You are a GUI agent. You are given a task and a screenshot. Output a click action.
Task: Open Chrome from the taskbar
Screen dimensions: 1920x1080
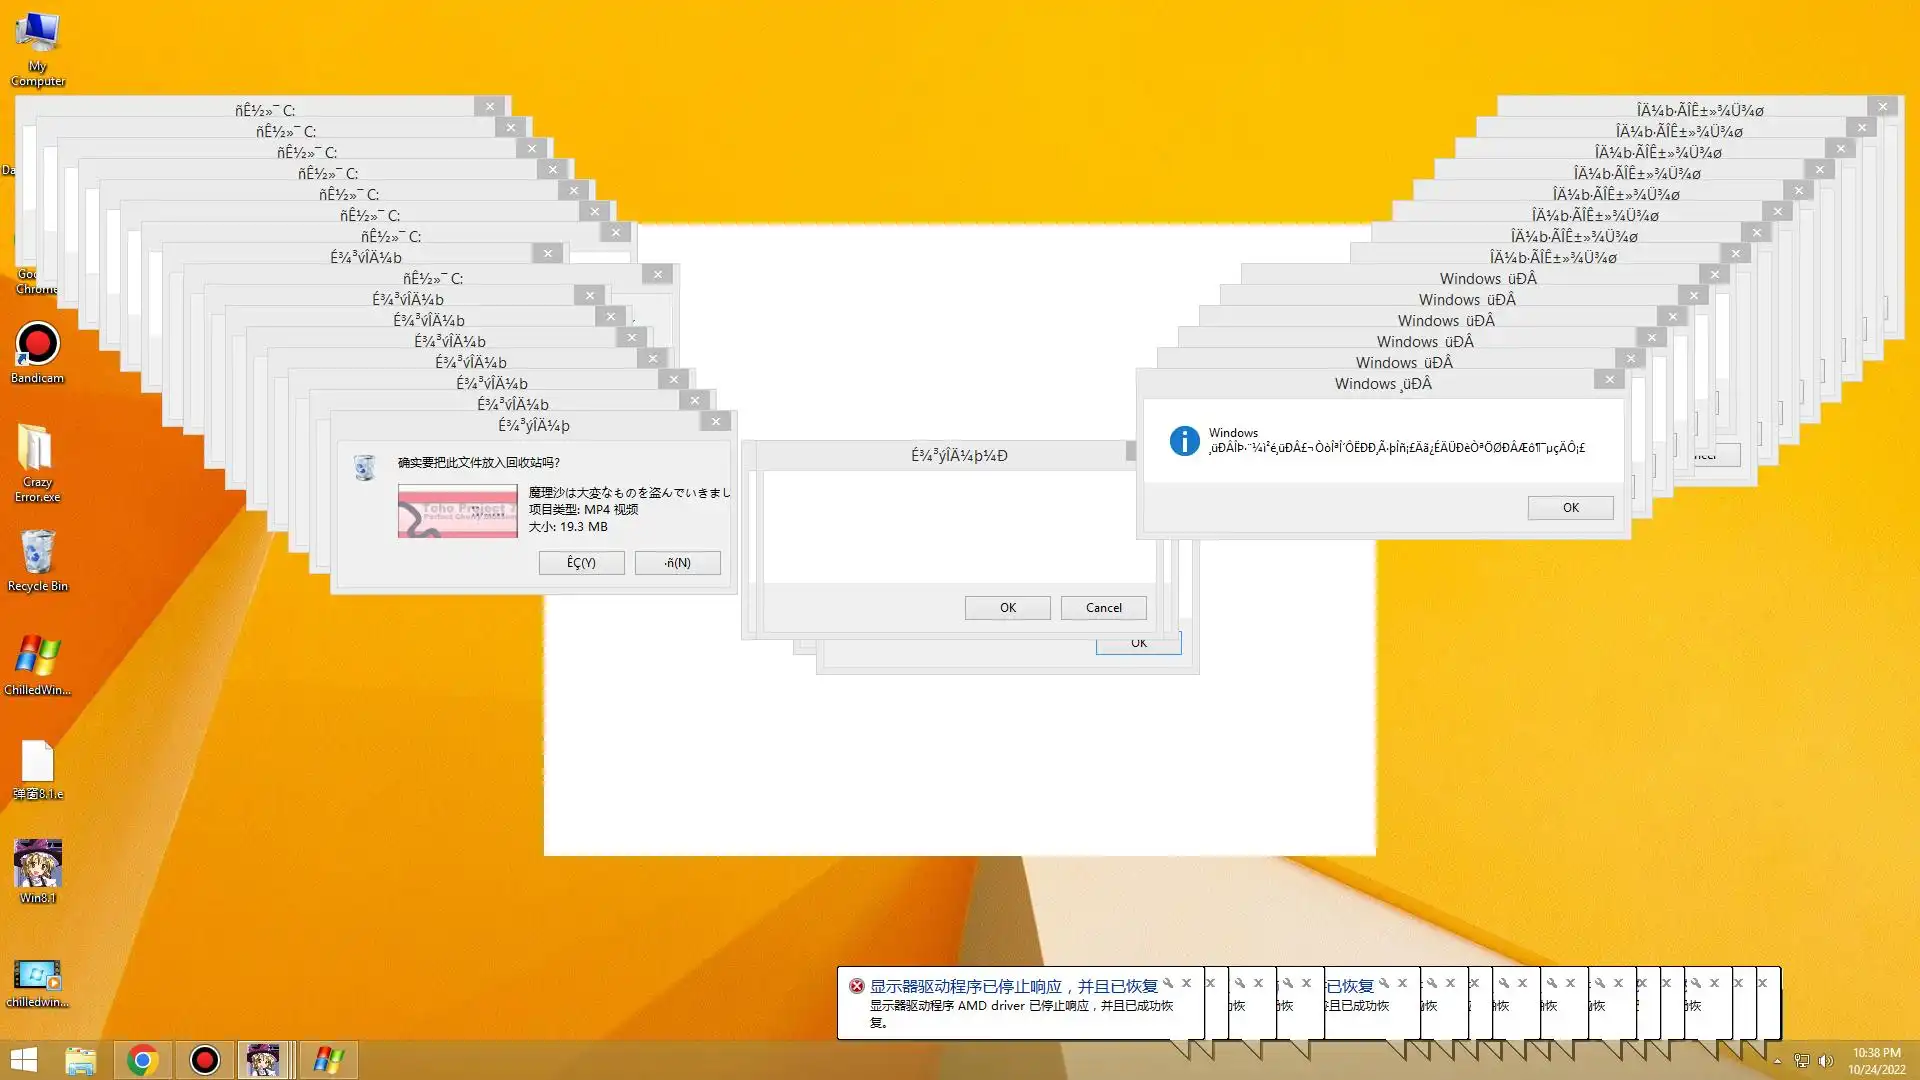pyautogui.click(x=142, y=1060)
